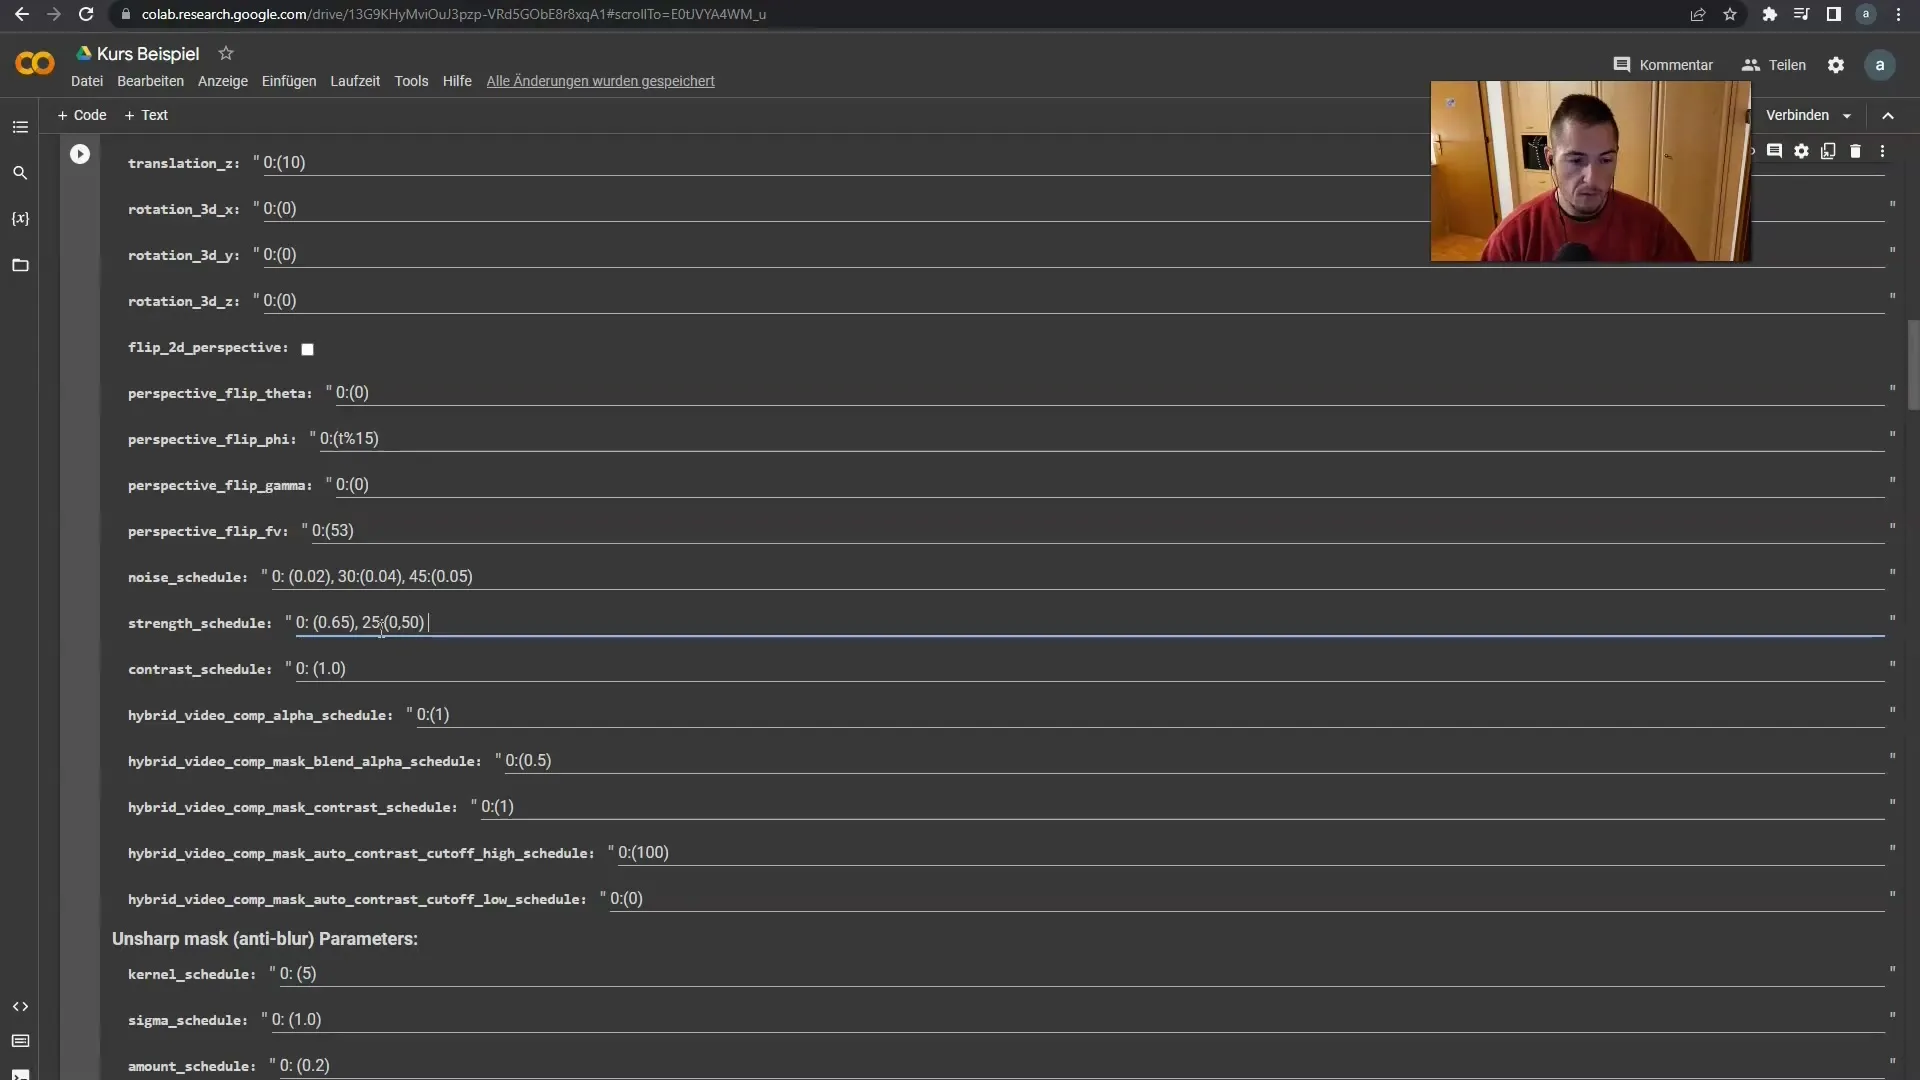Screen dimensions: 1920x1080
Task: Click into the strength_schedule field
Action: pos(1090,623)
